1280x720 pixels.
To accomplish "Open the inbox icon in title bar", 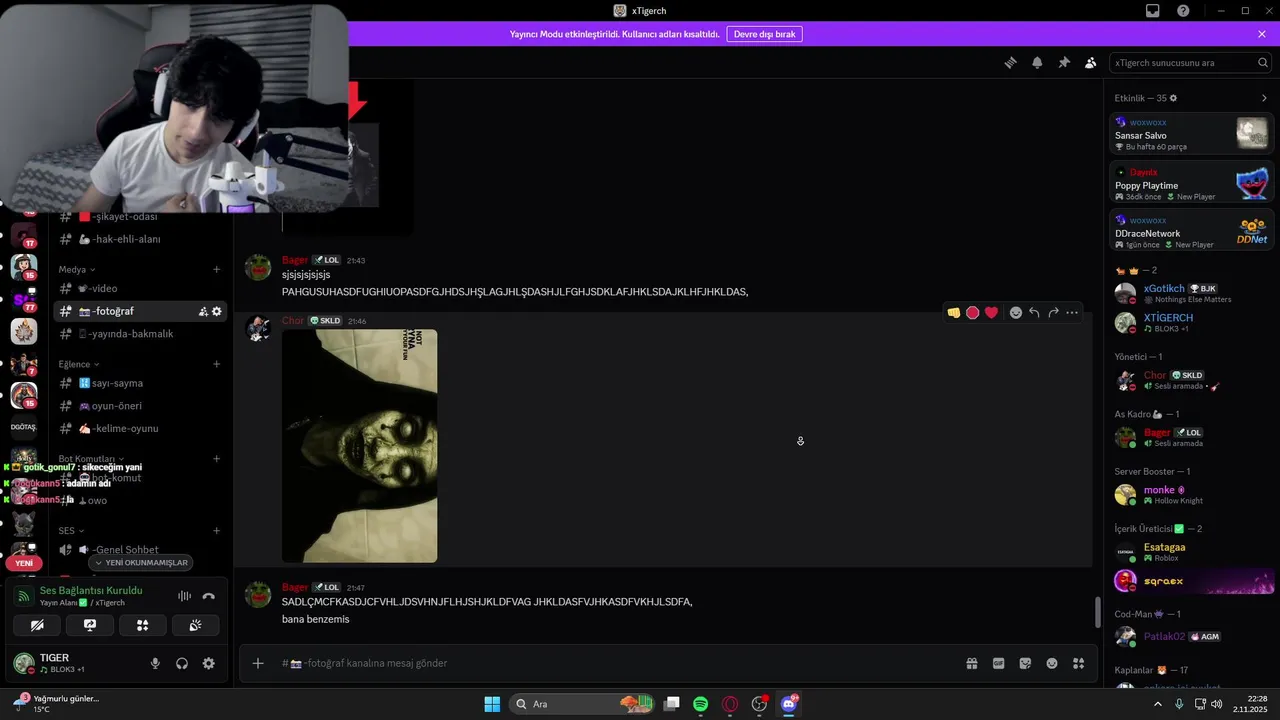I will tap(1152, 11).
